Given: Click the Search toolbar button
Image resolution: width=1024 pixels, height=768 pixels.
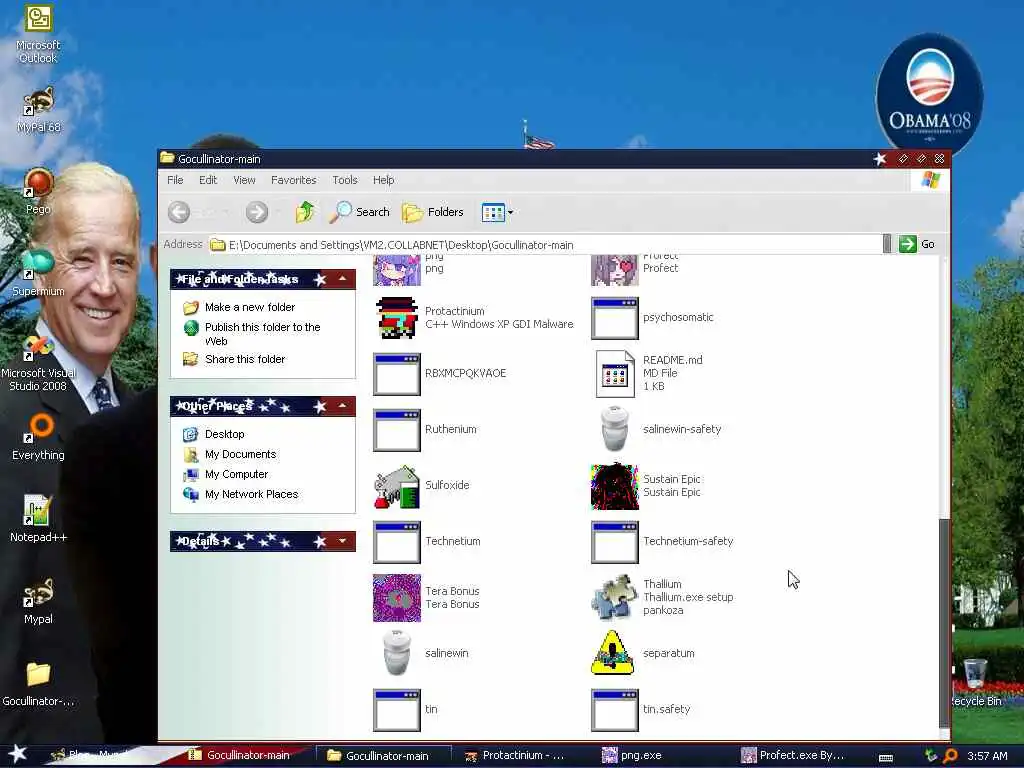Looking at the screenshot, I should (x=359, y=212).
